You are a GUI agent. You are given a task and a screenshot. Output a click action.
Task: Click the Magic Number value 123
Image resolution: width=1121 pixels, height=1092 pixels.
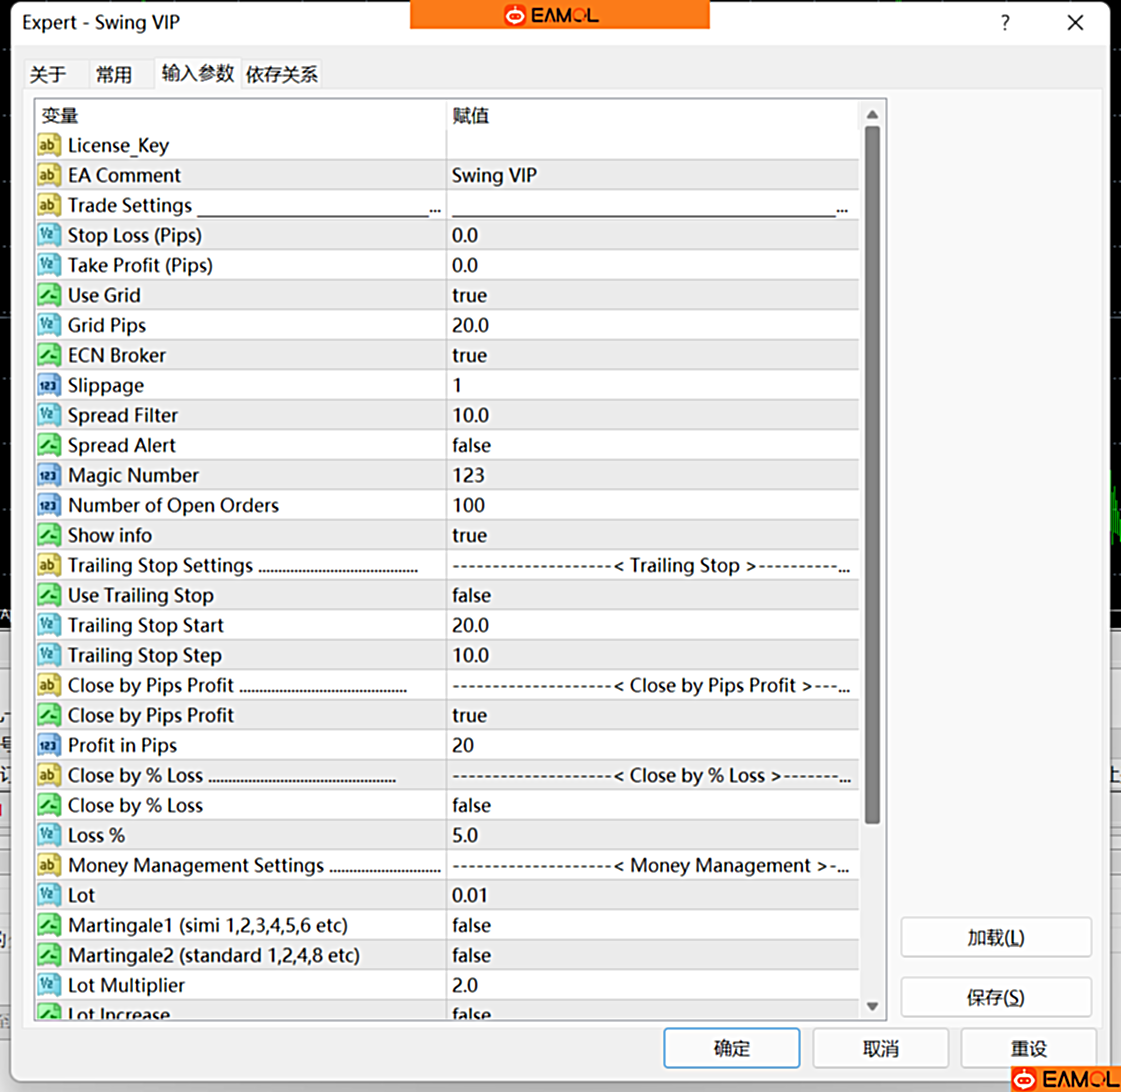pyautogui.click(x=468, y=476)
